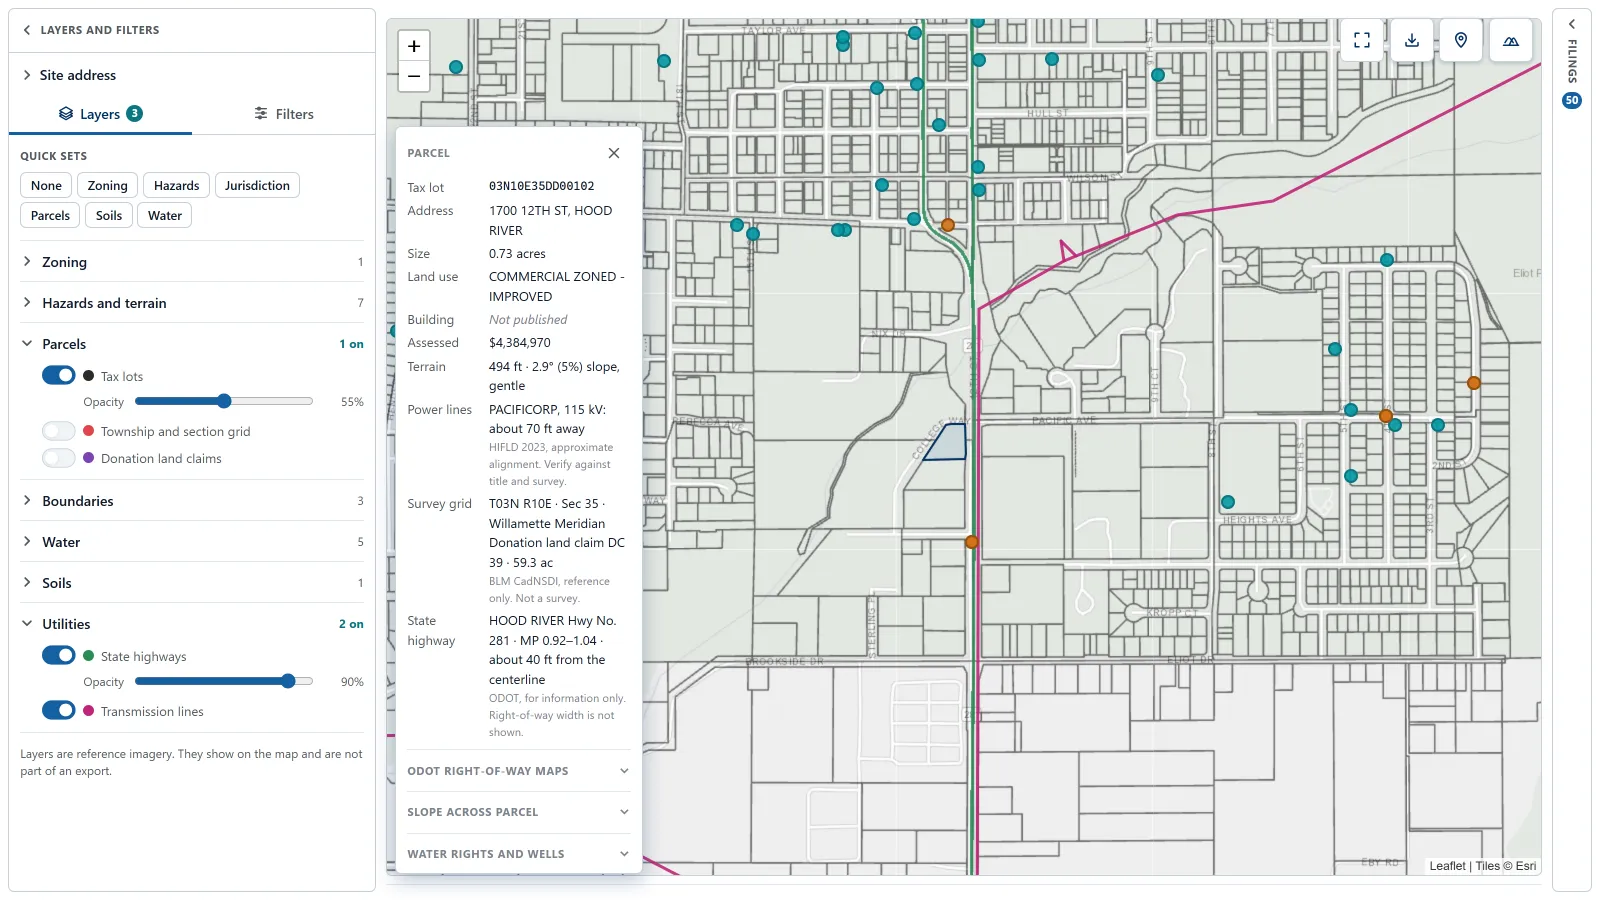1600x900 pixels.
Task: Expand Site address section
Action: pyautogui.click(x=192, y=75)
